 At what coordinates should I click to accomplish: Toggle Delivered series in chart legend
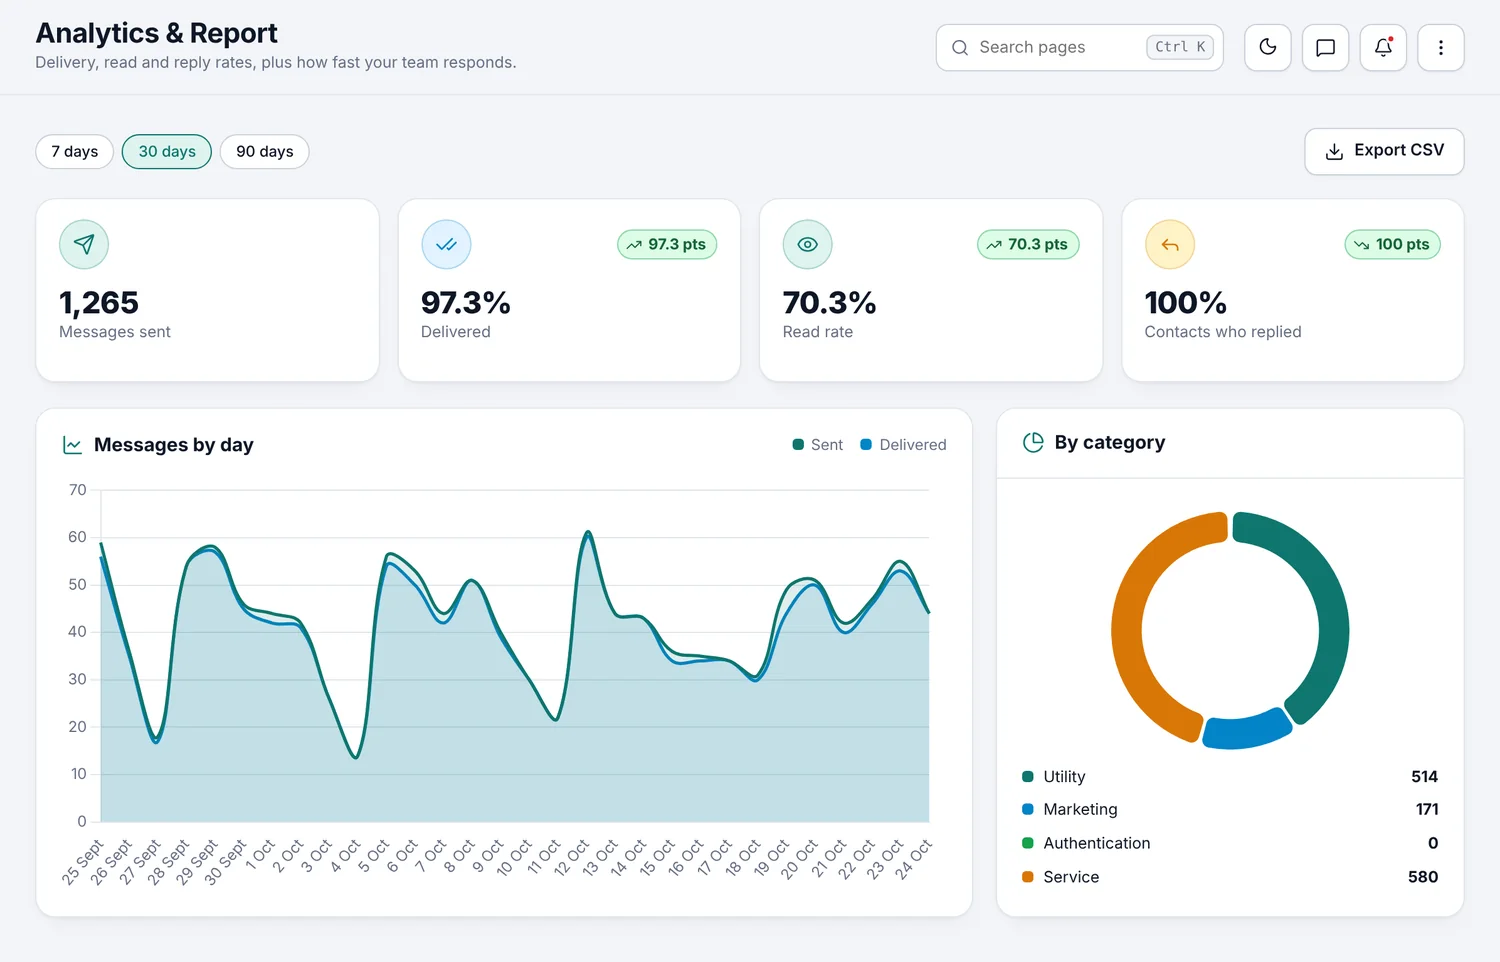pyautogui.click(x=903, y=445)
